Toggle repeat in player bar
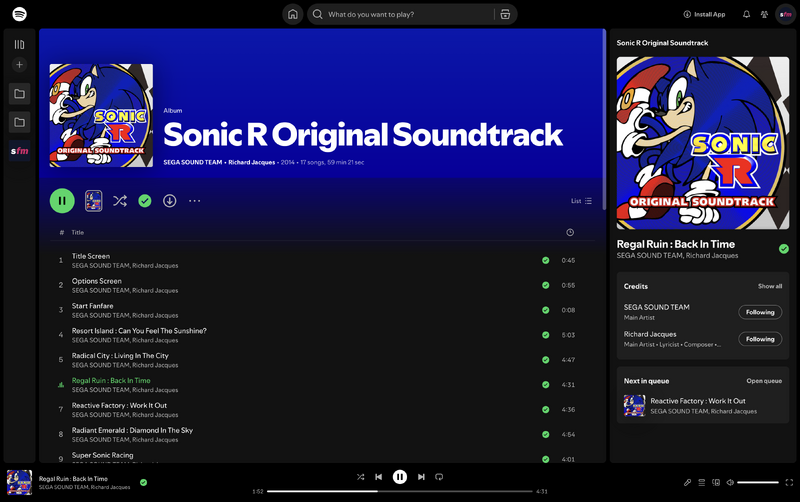The width and height of the screenshot is (800, 502). [439, 477]
